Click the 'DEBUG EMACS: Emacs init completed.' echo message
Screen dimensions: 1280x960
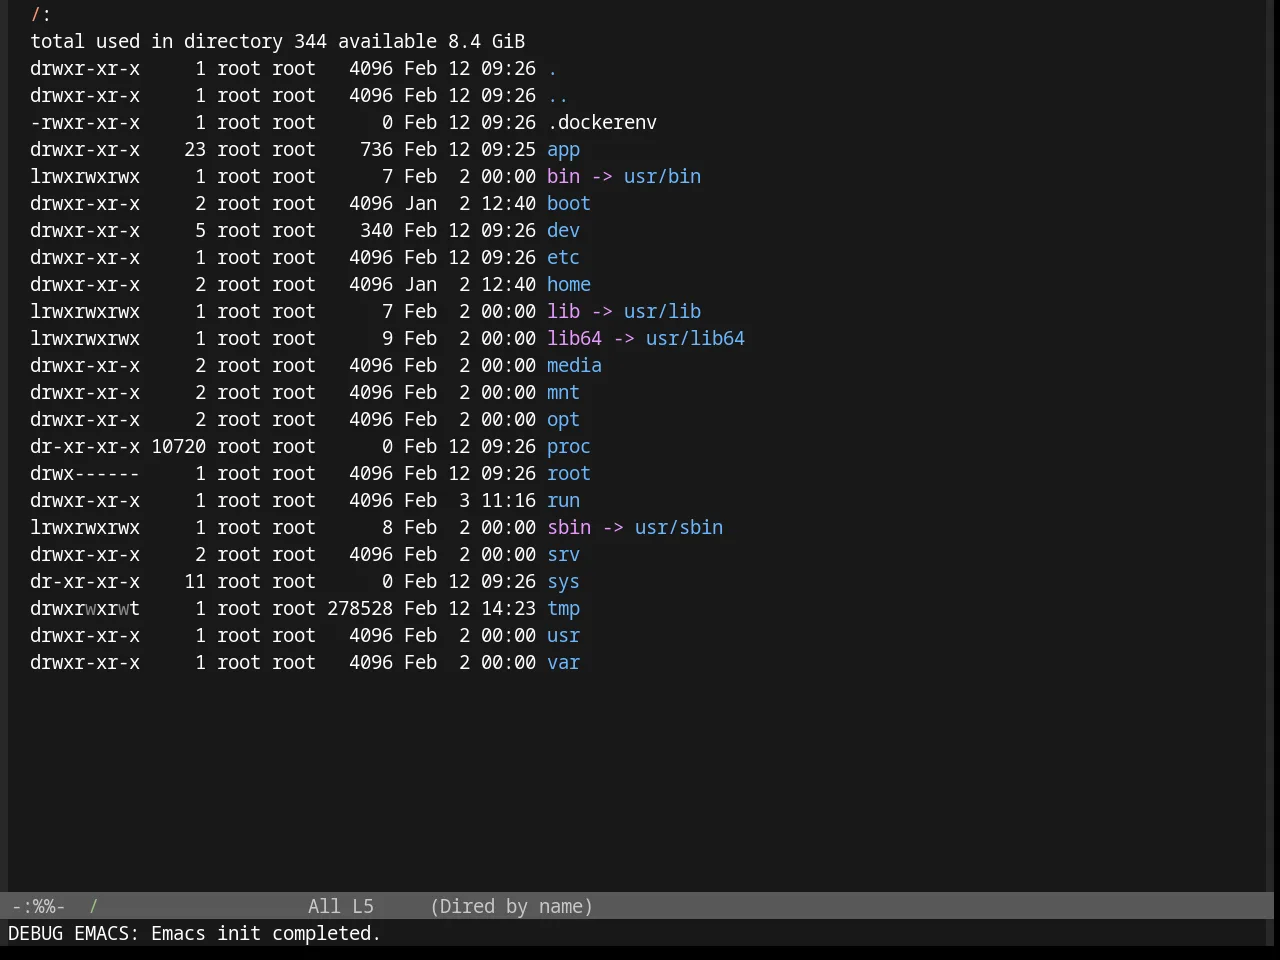[194, 934]
